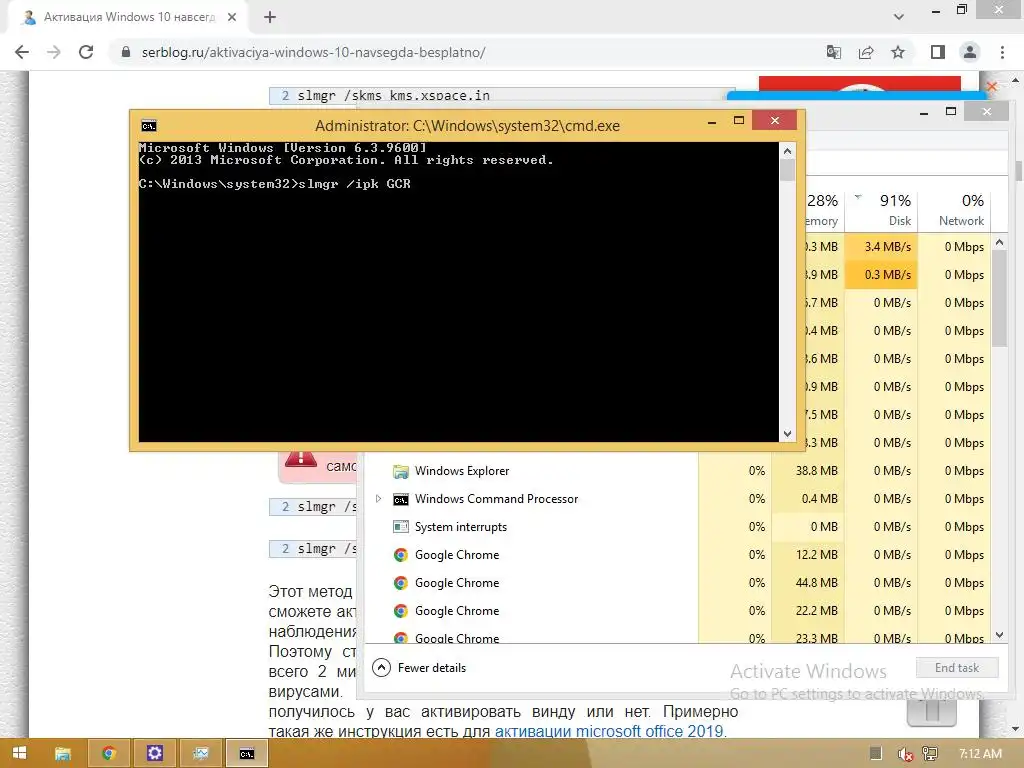Click the 7:12 AM taskbar clock
This screenshot has width=1024, height=768.
pos(980,754)
